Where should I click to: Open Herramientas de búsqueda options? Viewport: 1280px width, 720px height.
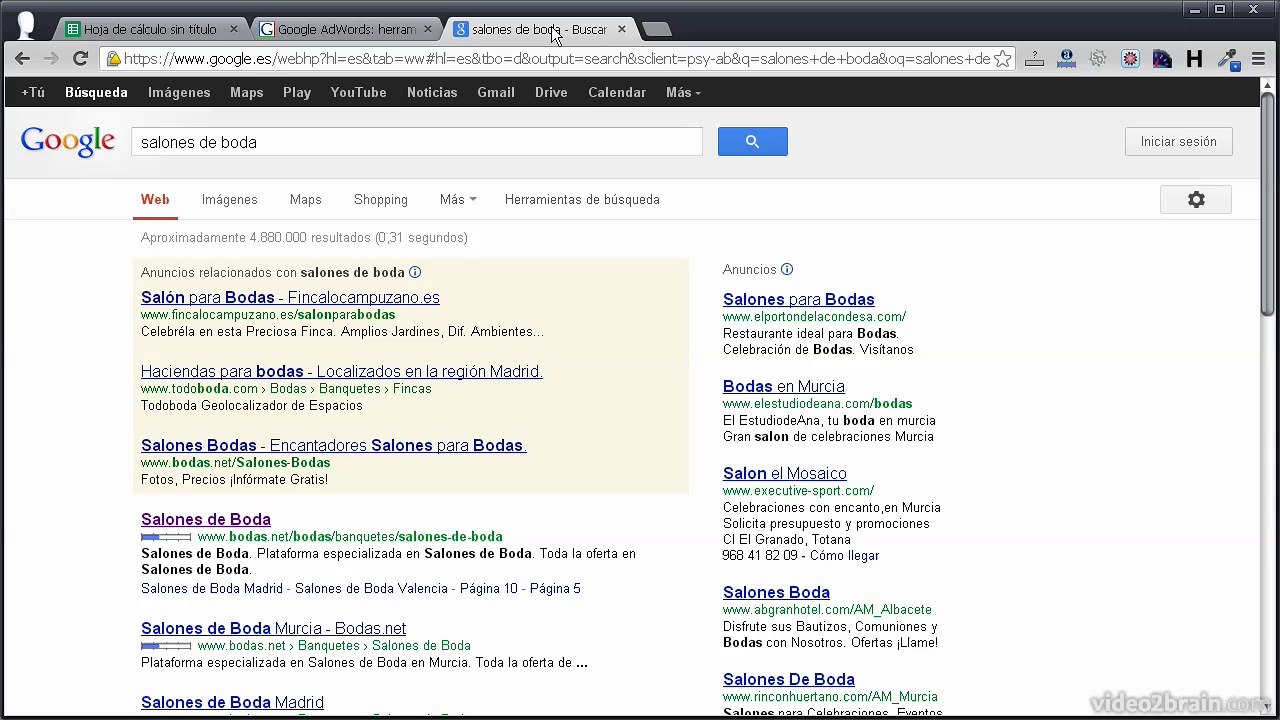[582, 200]
